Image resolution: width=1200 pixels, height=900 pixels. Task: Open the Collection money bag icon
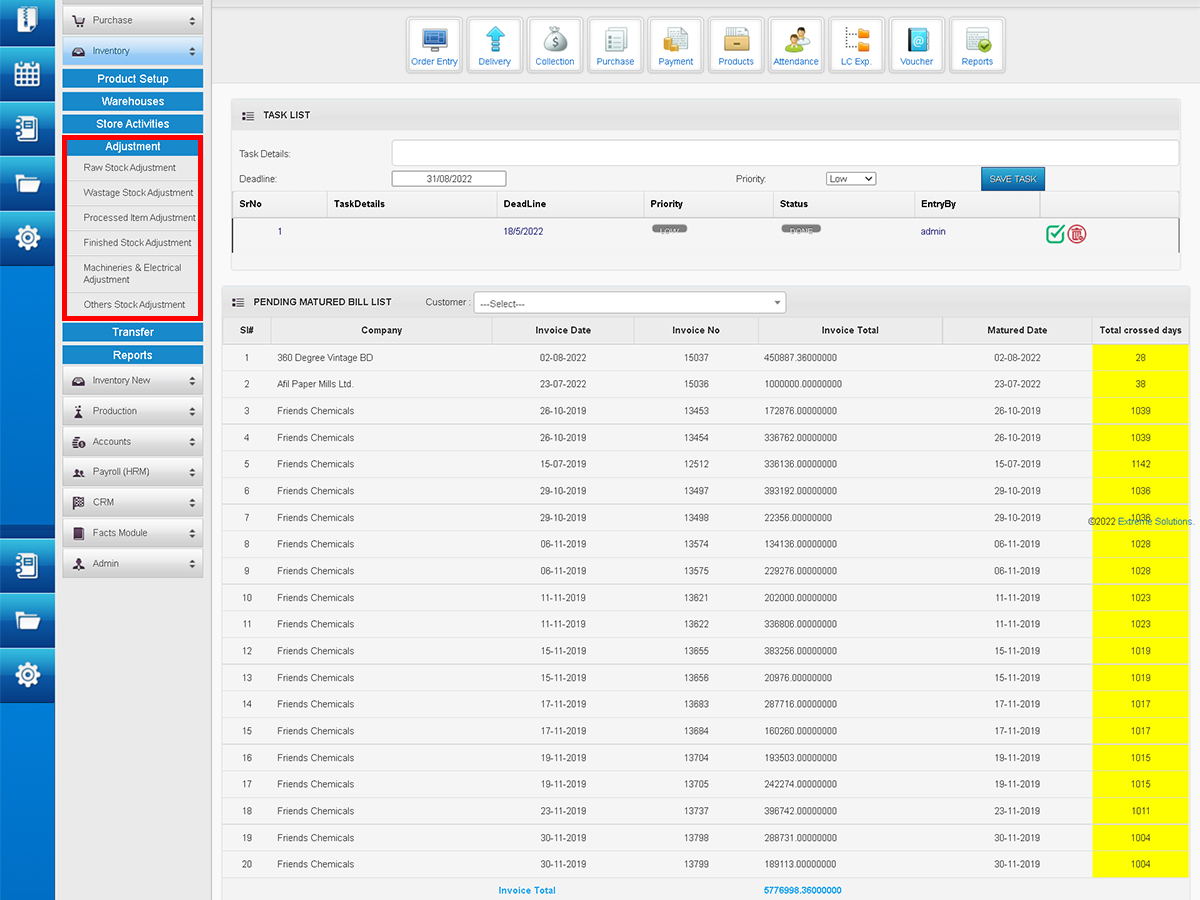pos(555,46)
